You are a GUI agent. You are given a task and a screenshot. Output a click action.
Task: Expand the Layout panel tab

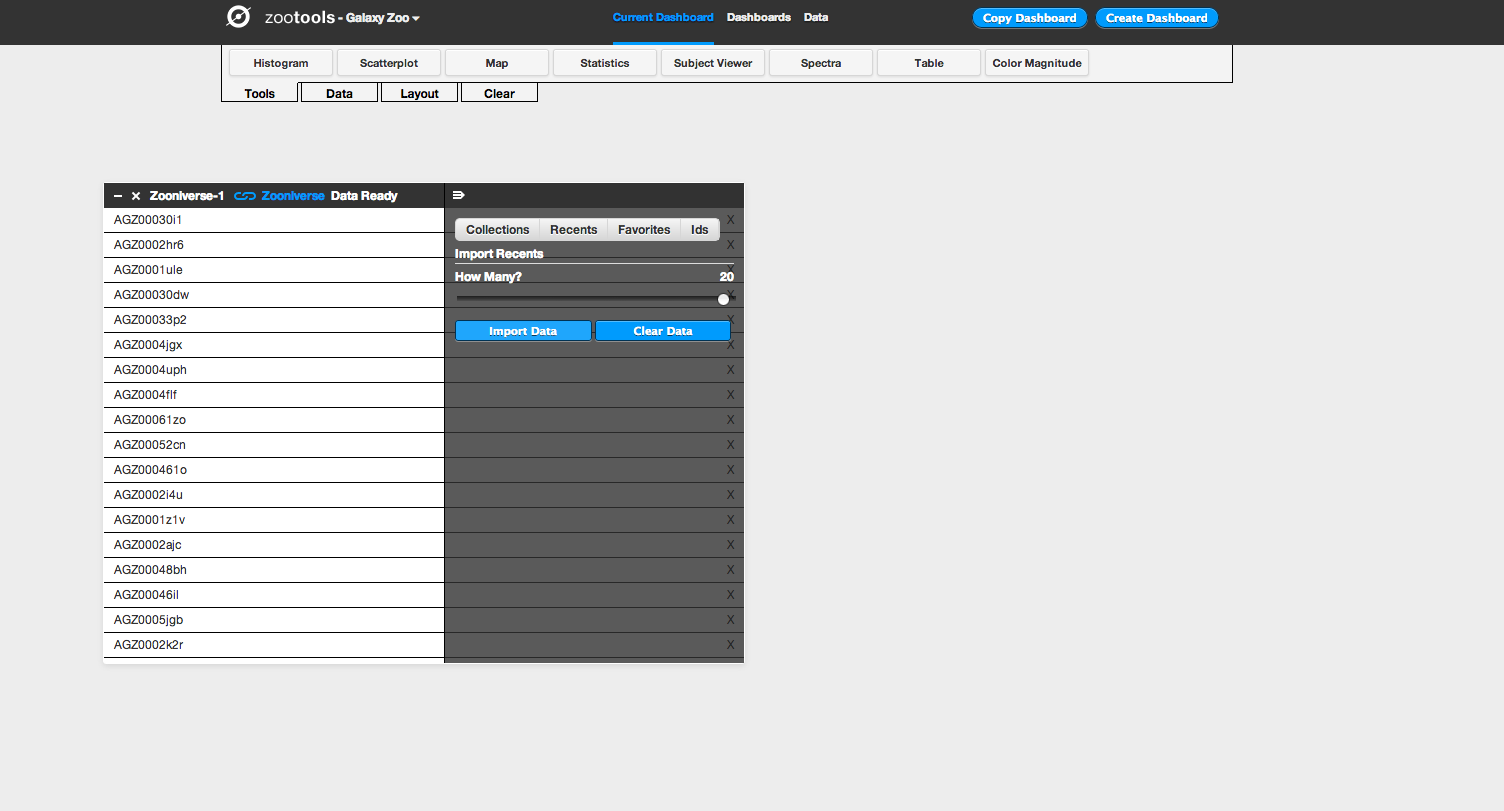coord(419,93)
